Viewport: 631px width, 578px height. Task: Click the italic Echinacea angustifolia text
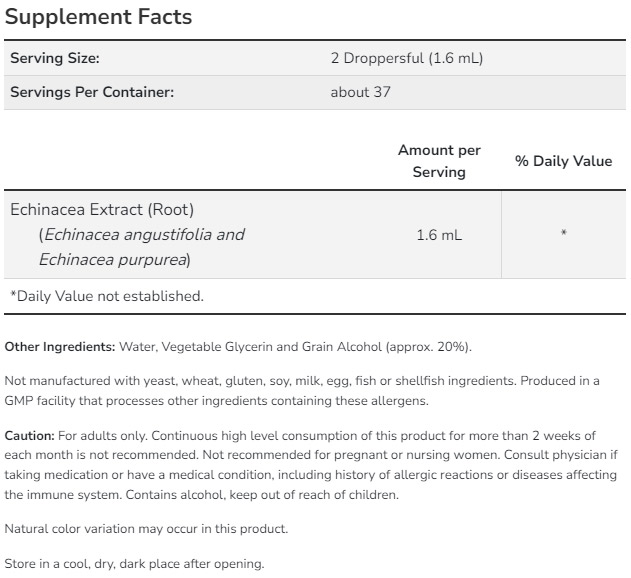click(x=128, y=235)
